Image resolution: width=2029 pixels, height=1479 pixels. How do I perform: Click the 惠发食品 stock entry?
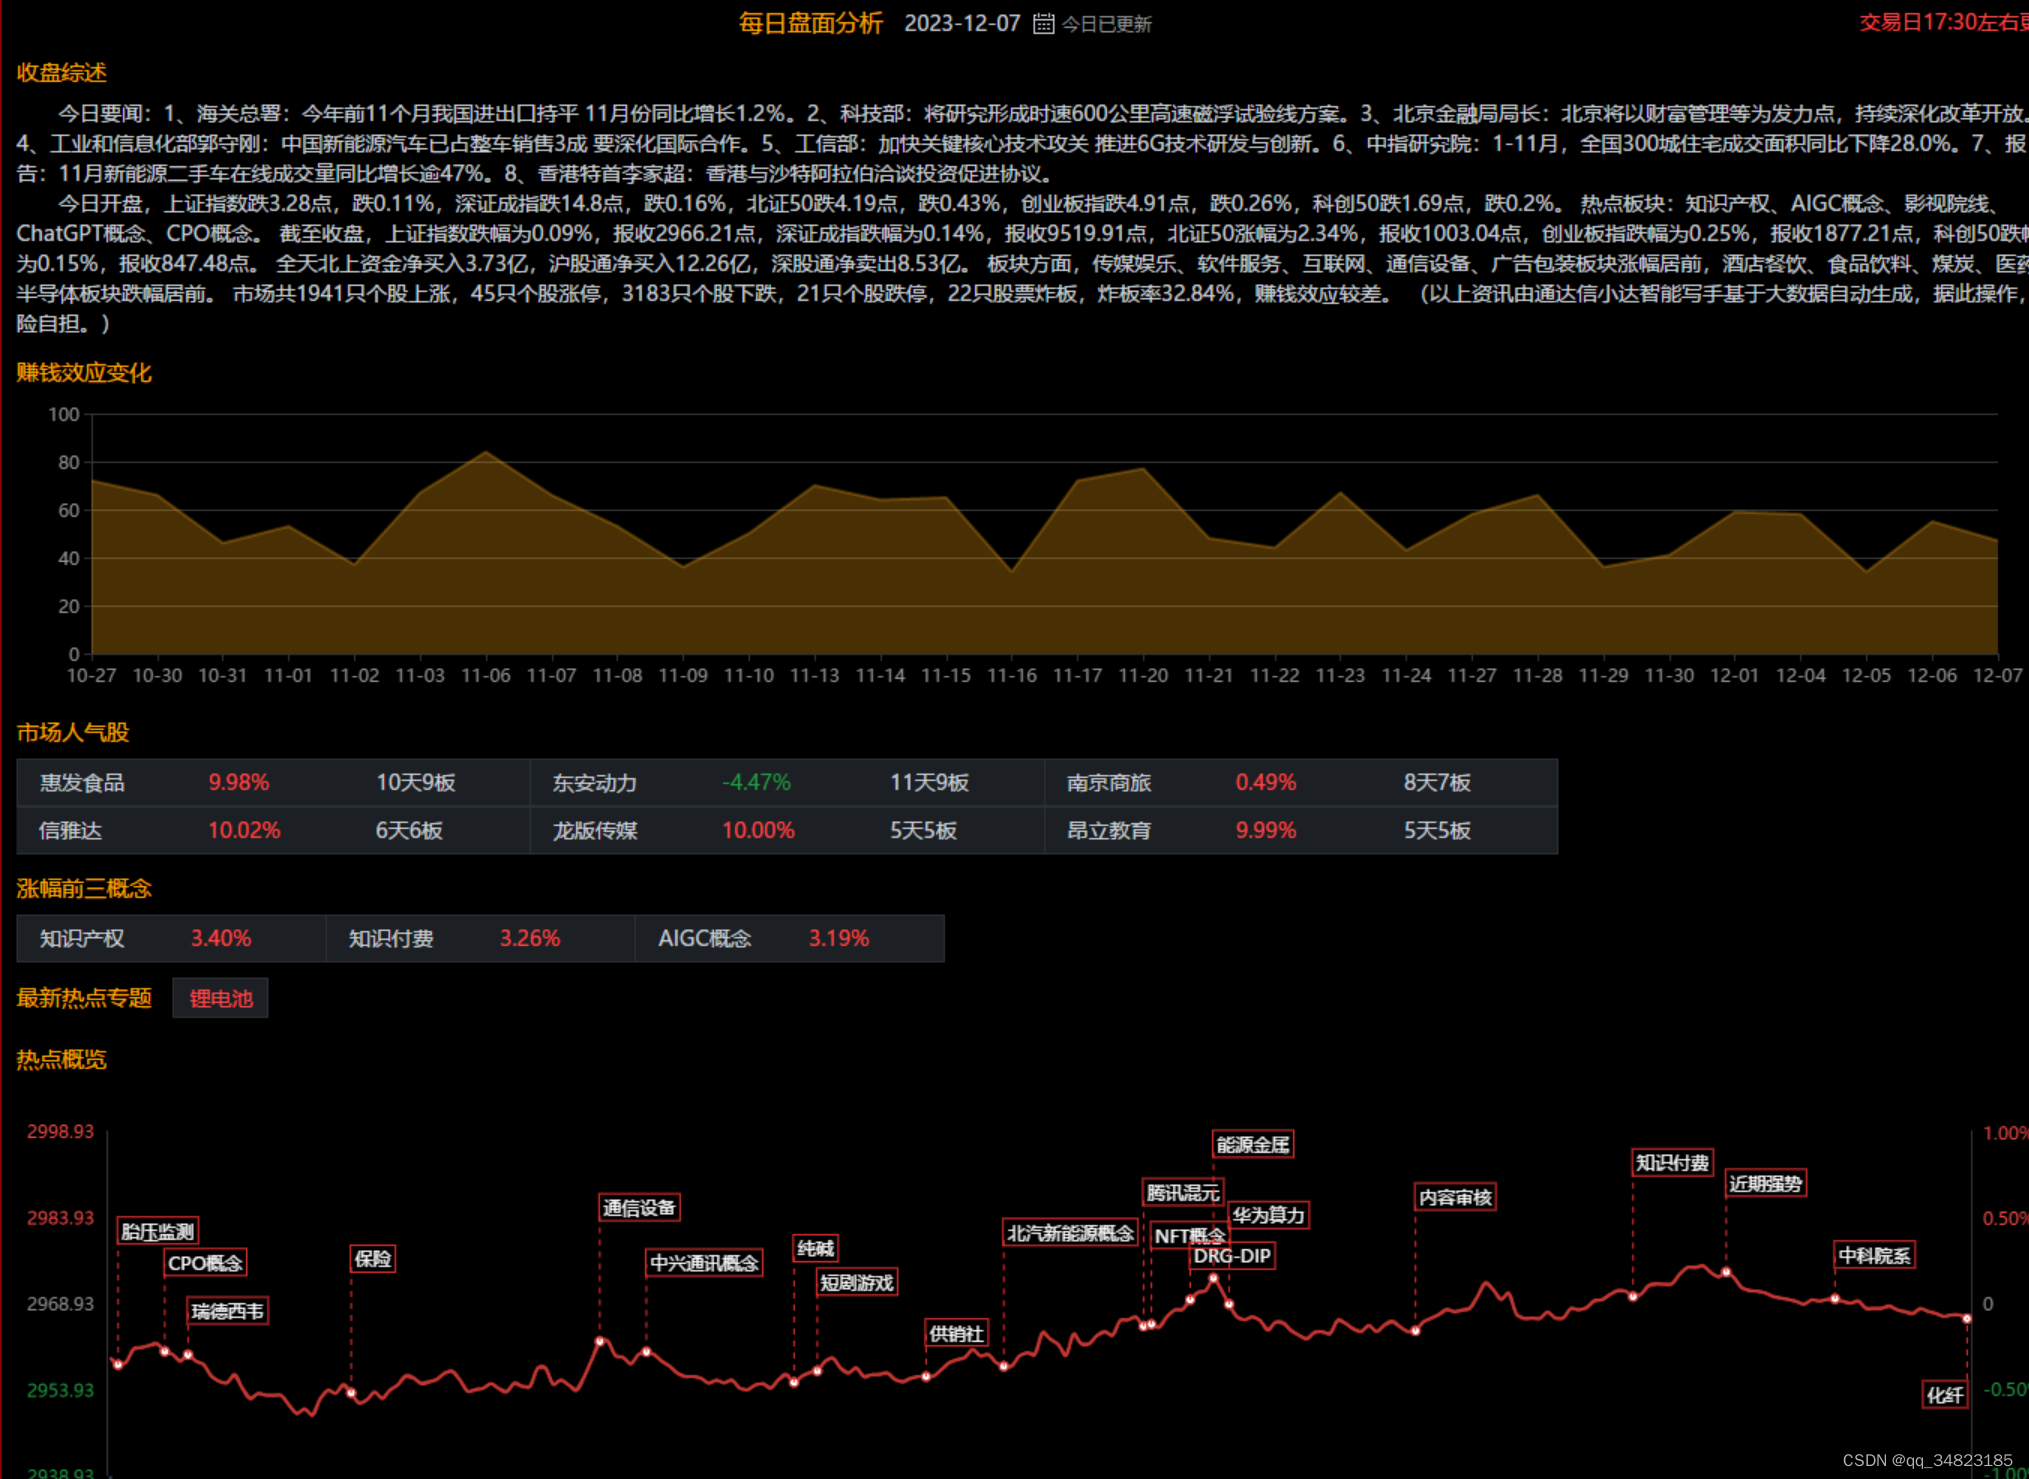pyautogui.click(x=82, y=783)
